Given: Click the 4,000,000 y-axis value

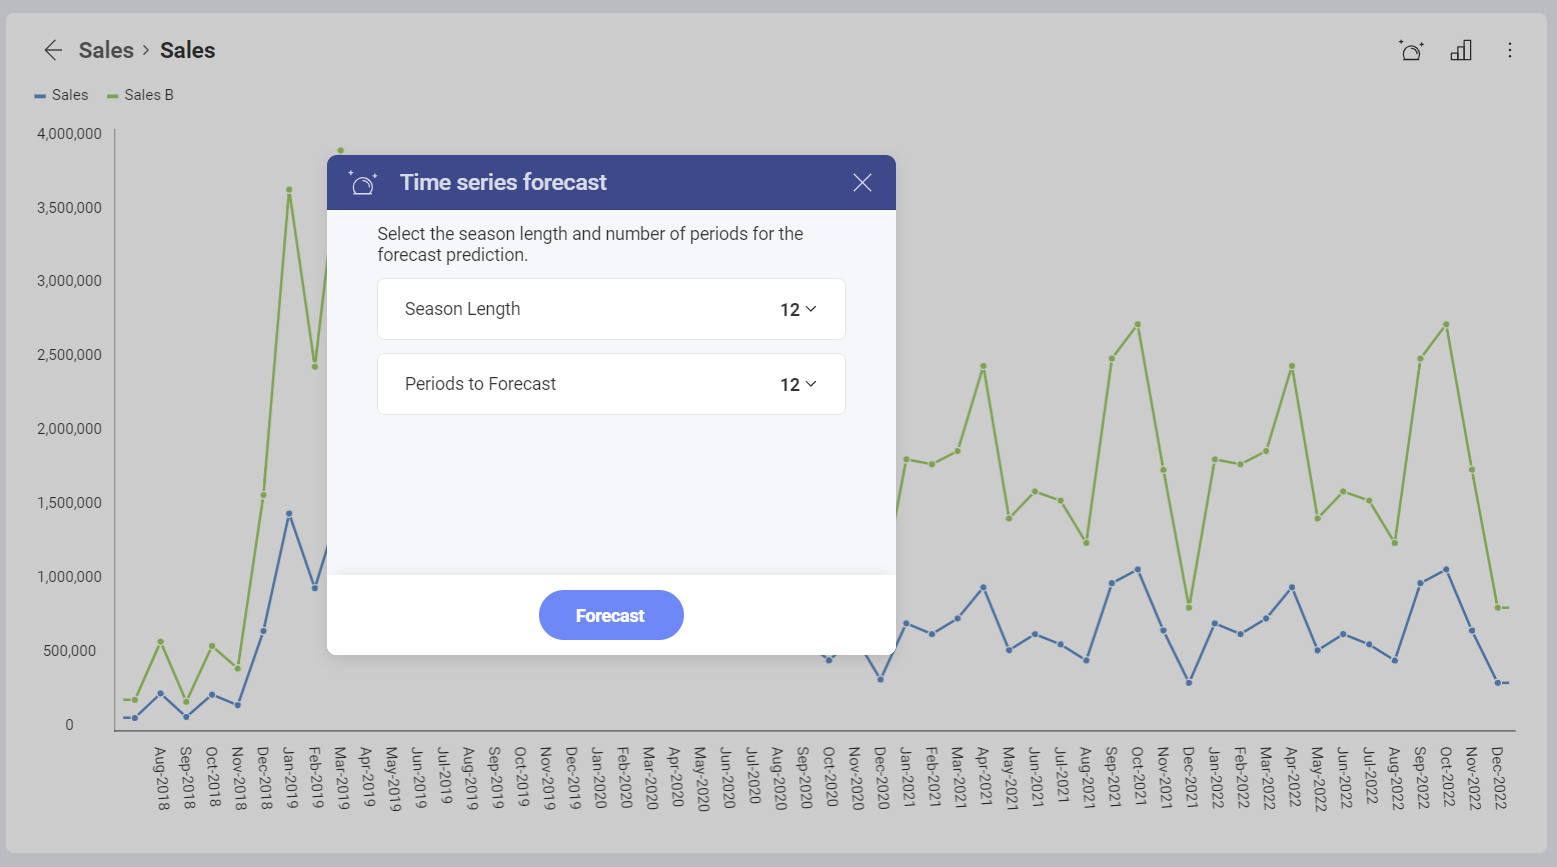Looking at the screenshot, I should 69,133.
